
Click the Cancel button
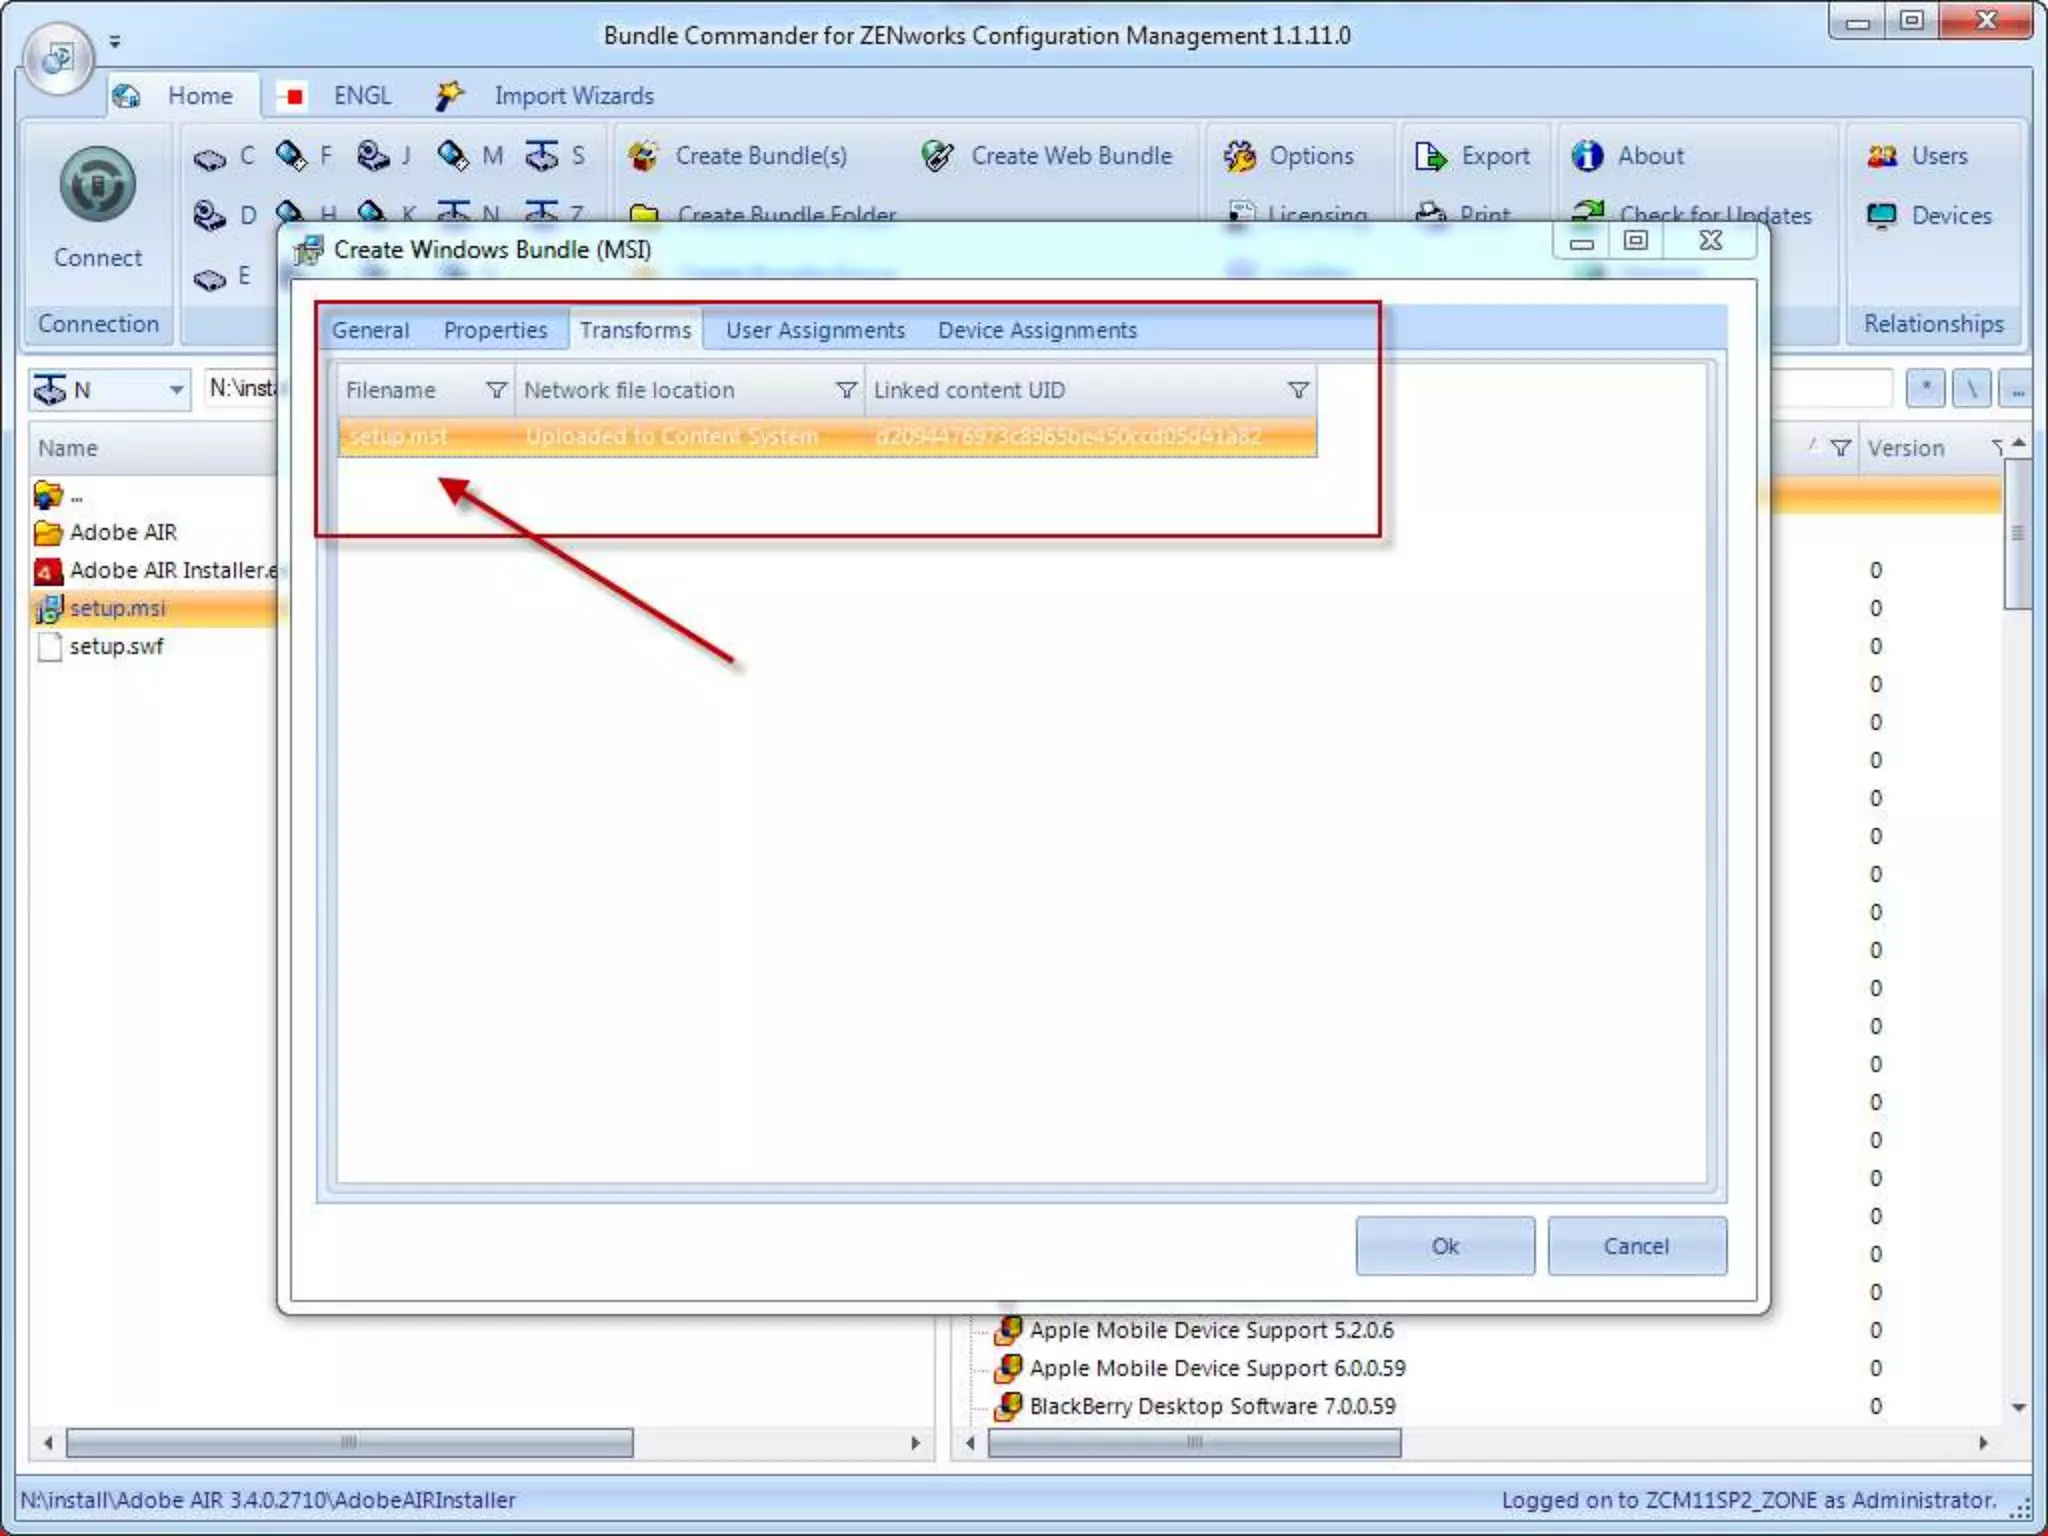1636,1246
